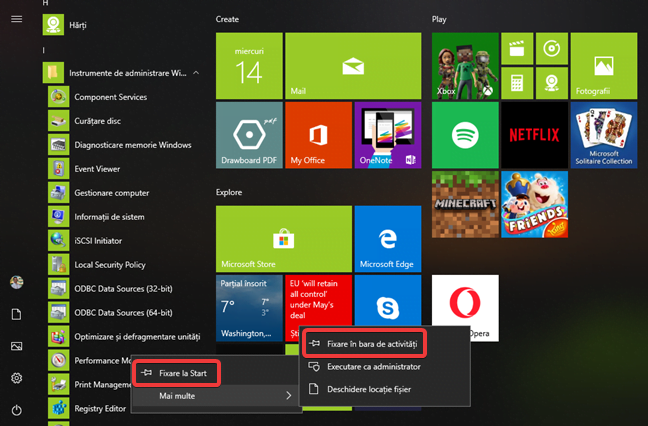Choose Fixare în bara de activități
The width and height of the screenshot is (648, 426).
click(364, 344)
